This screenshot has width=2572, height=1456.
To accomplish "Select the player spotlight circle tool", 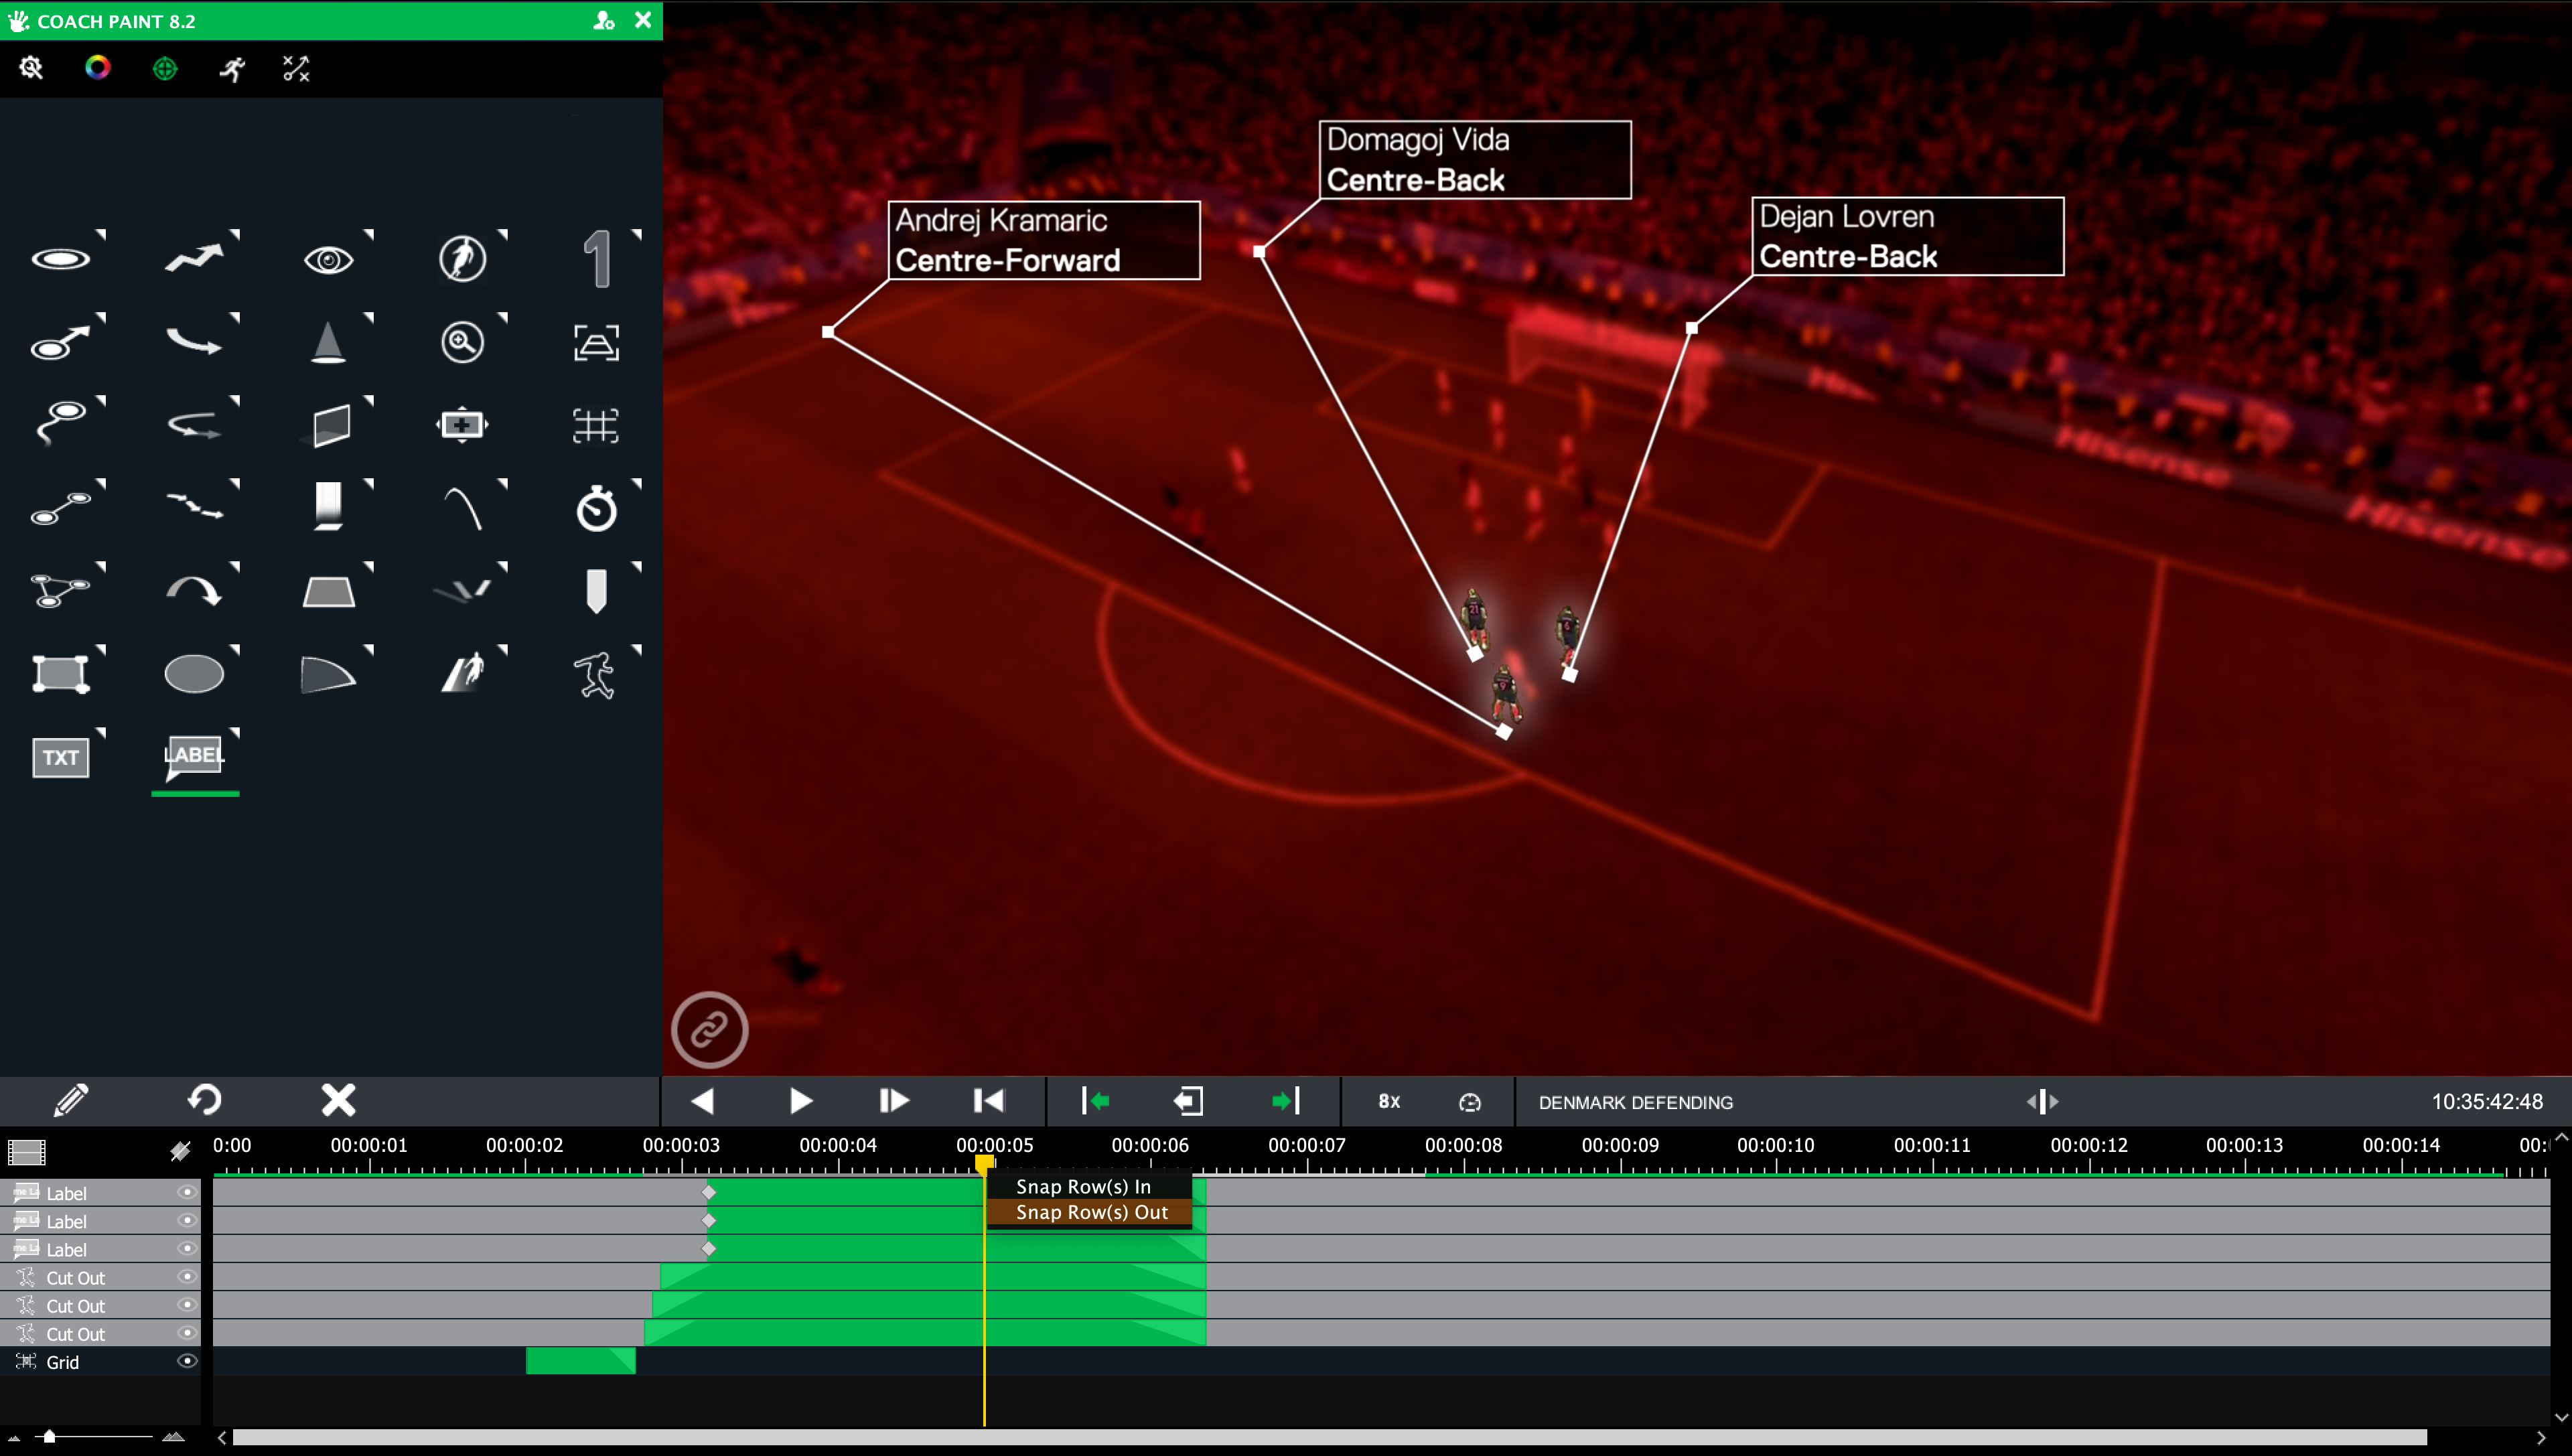I will [462, 259].
